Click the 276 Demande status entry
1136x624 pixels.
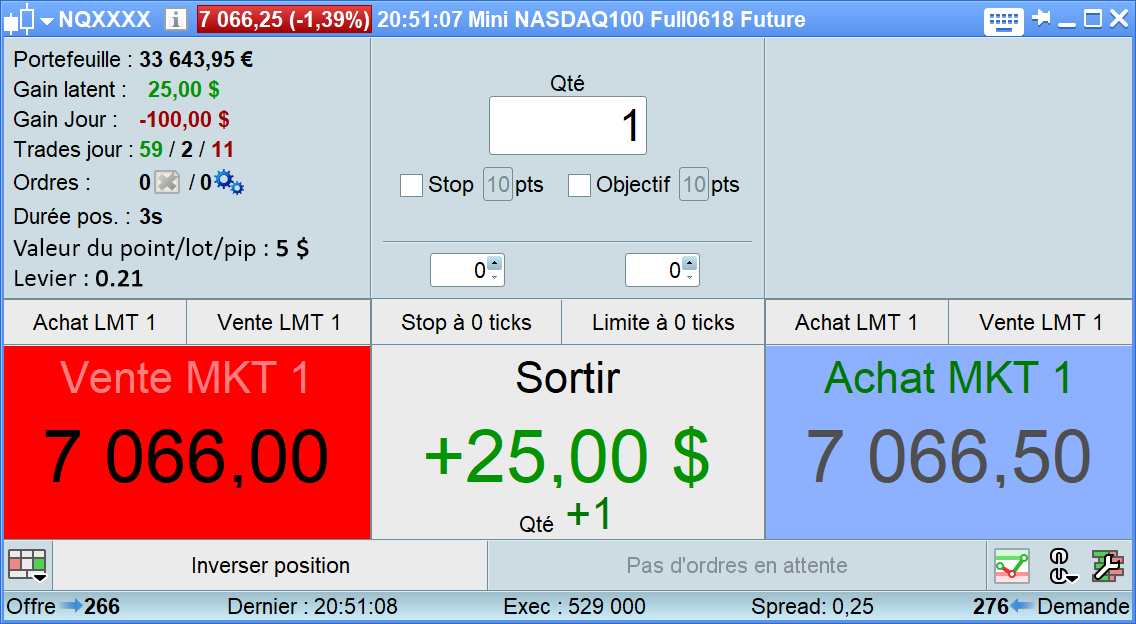1051,607
